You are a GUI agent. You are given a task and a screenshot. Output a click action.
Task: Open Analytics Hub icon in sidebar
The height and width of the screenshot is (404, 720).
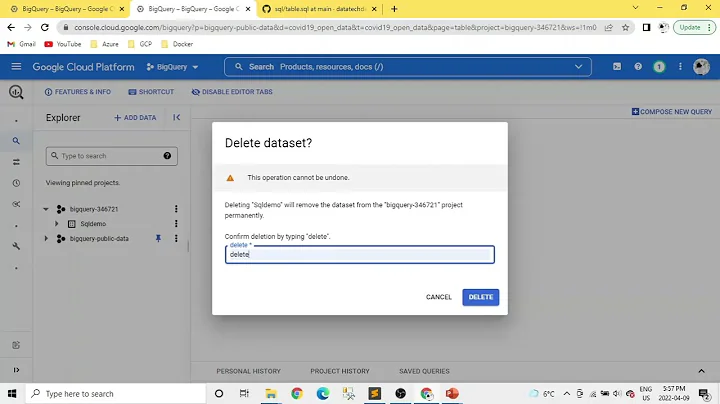tap(16, 204)
